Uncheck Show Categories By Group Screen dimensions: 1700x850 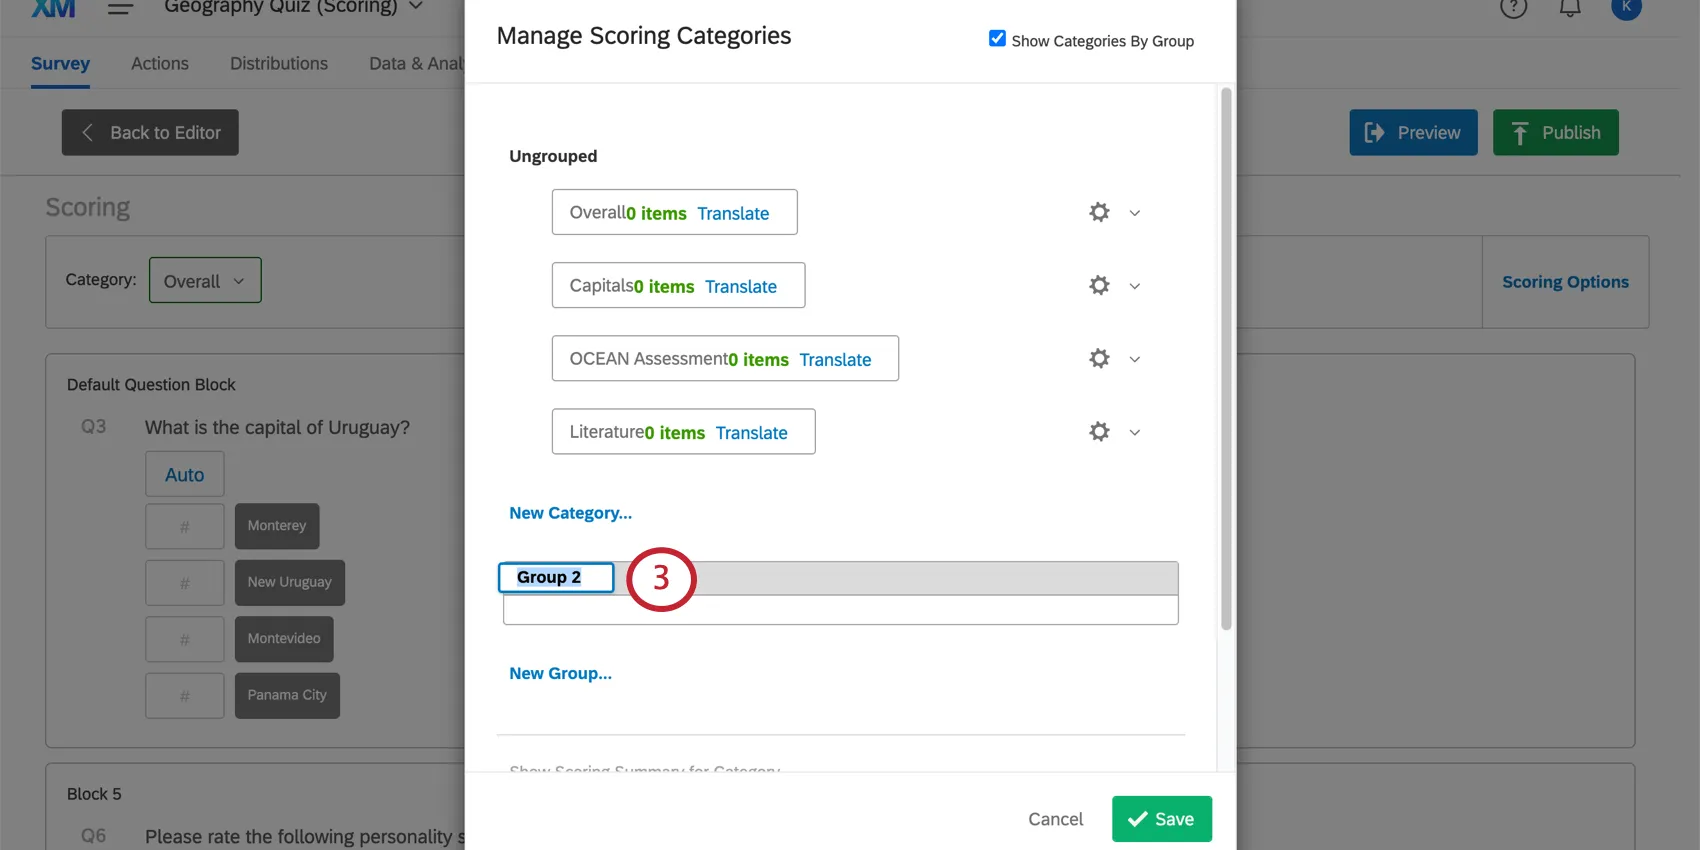(x=997, y=37)
